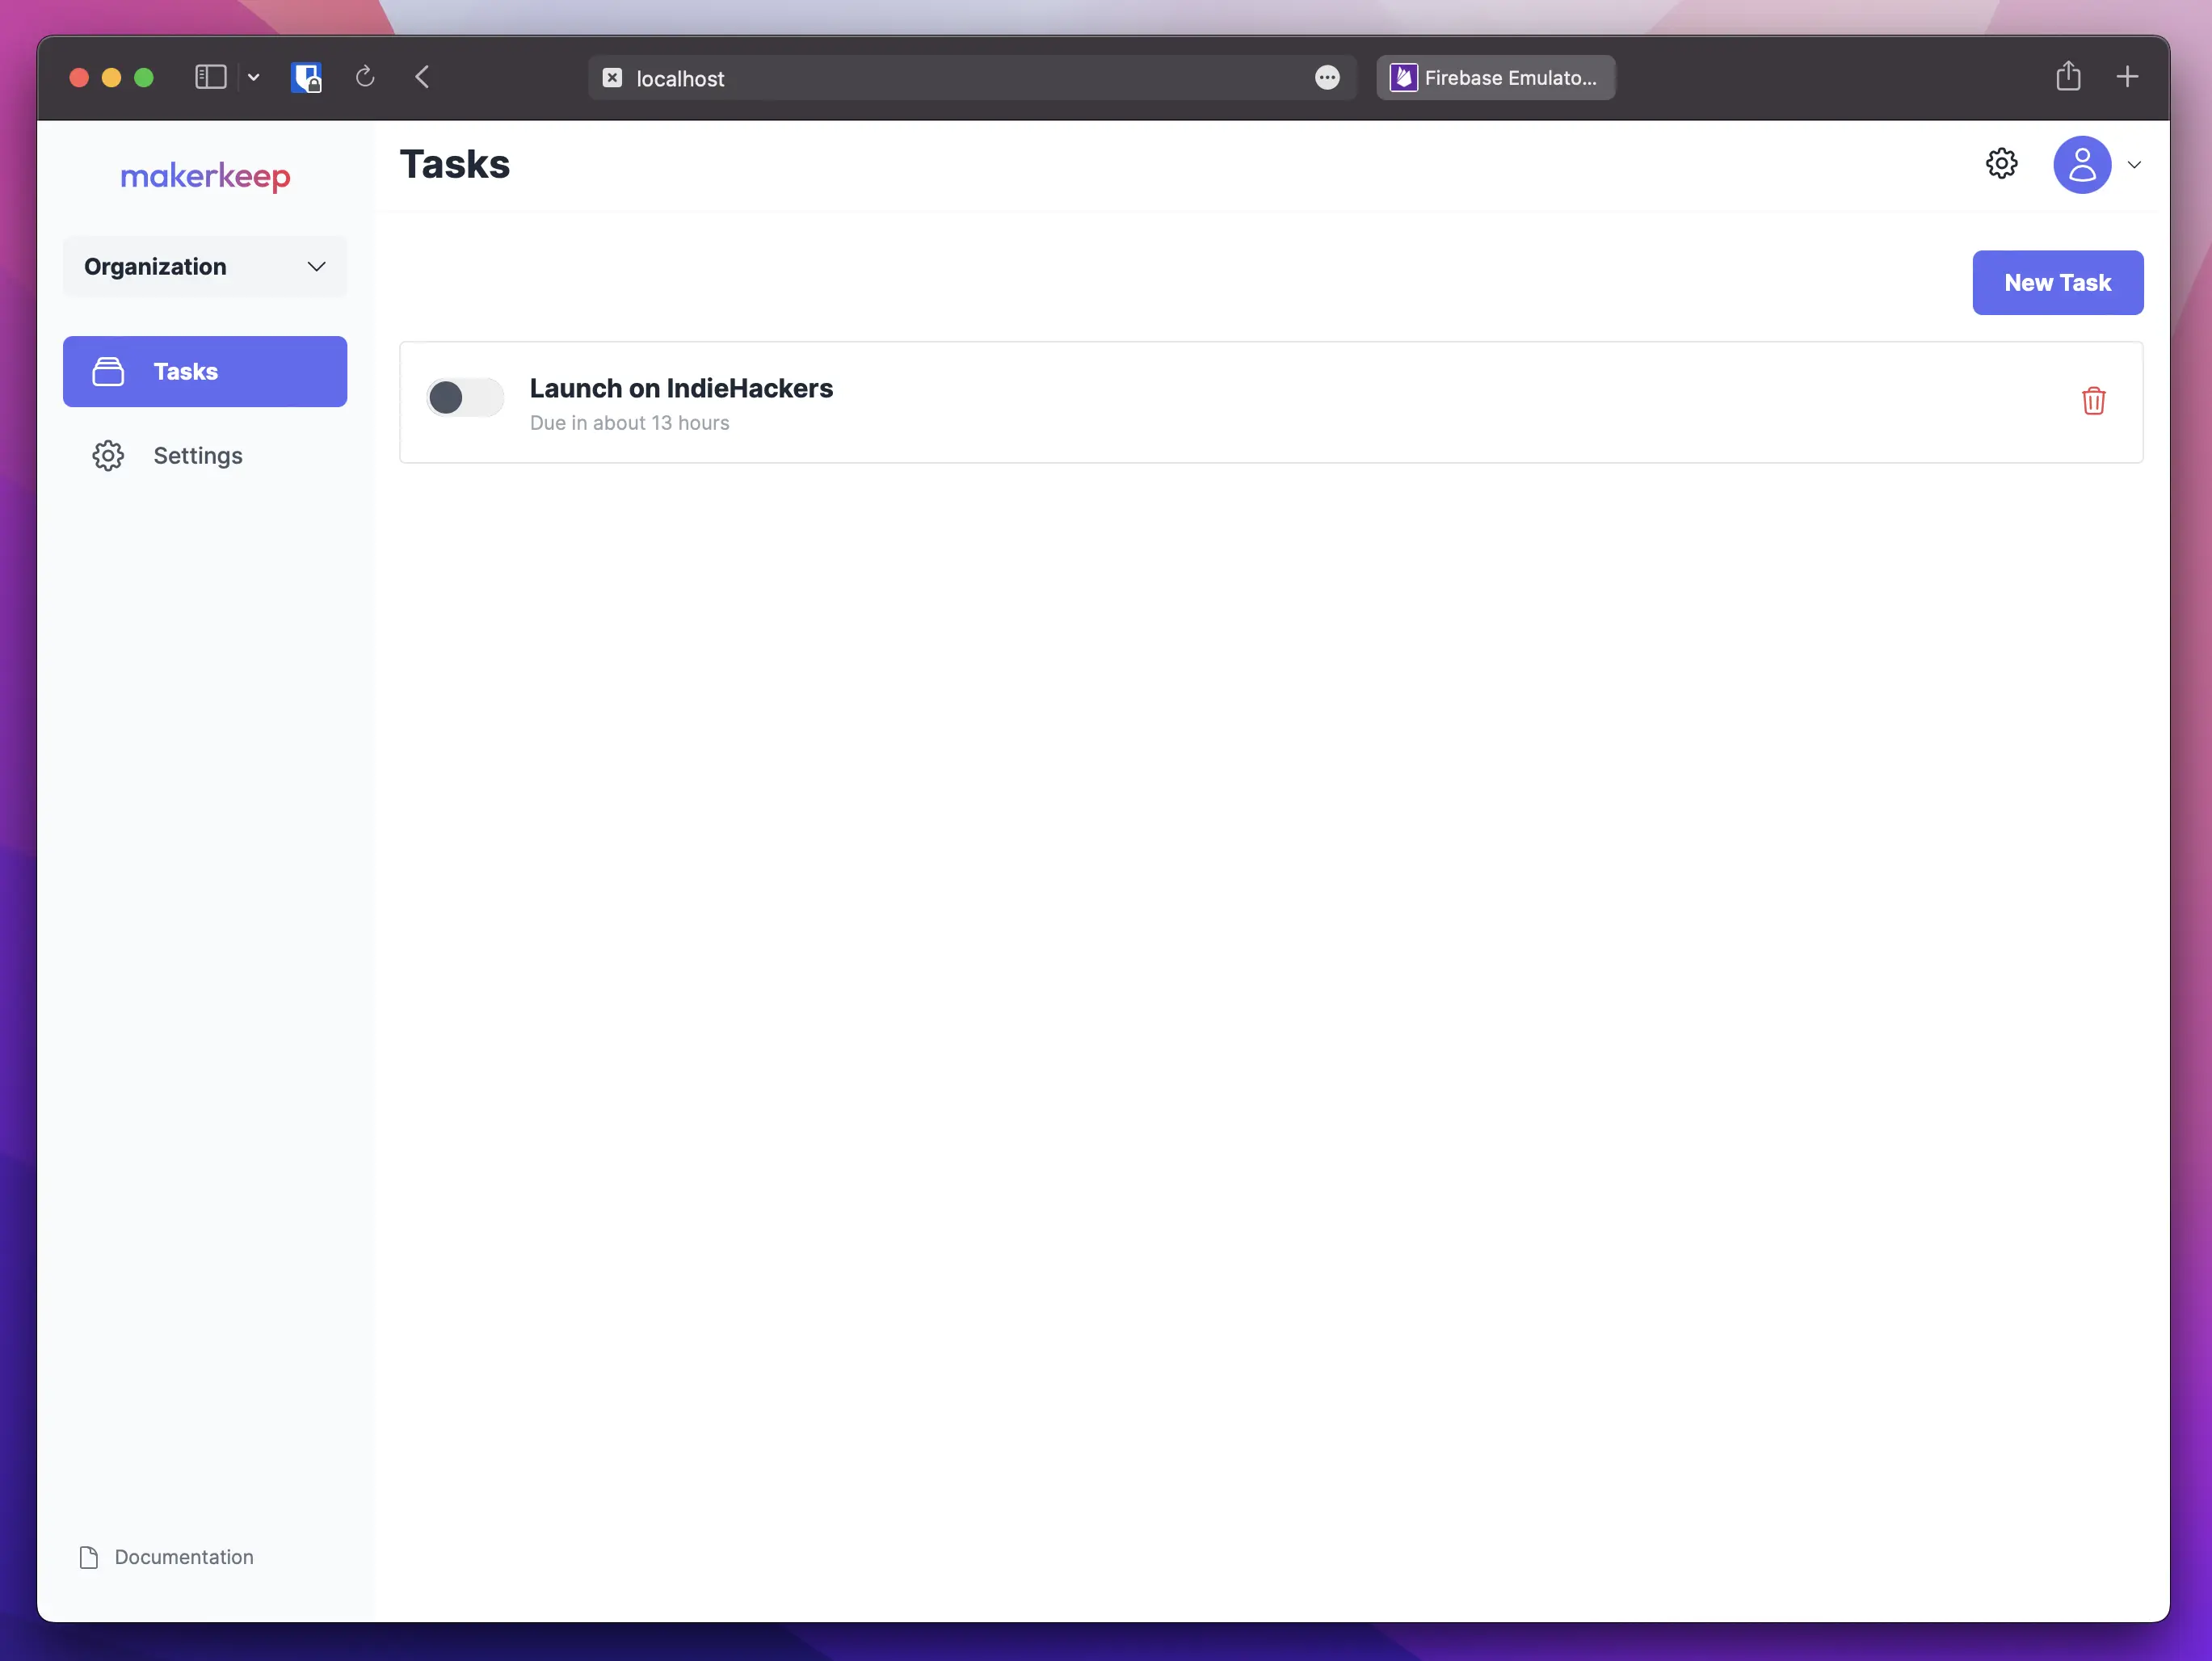Expand the sidebar toolbar dropdown arrow

point(254,77)
